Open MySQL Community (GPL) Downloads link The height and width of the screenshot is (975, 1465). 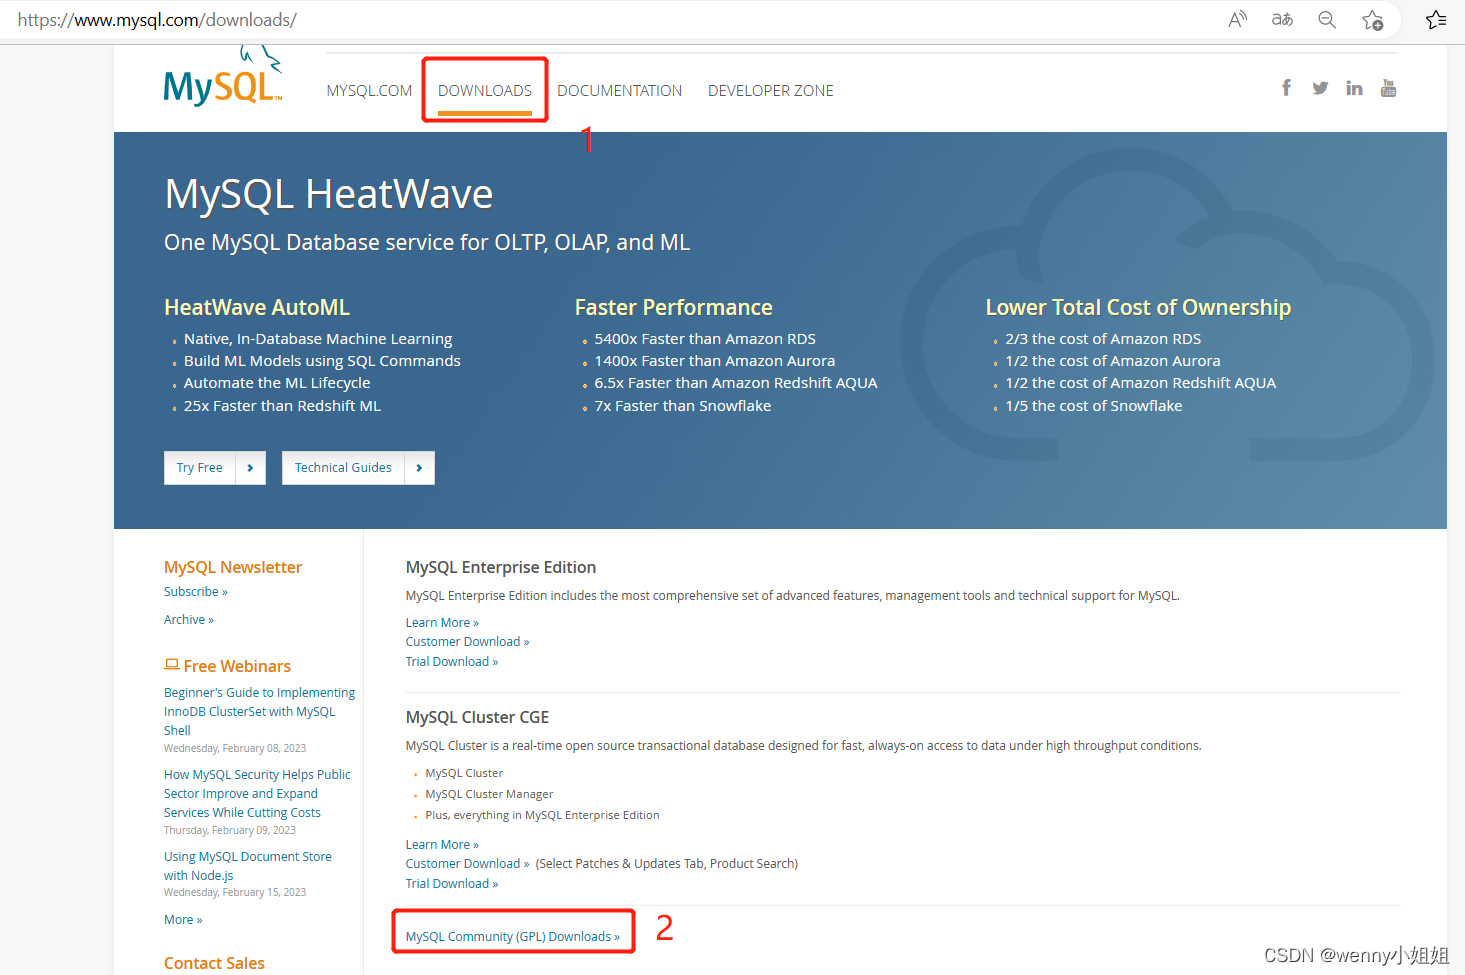pos(513,937)
